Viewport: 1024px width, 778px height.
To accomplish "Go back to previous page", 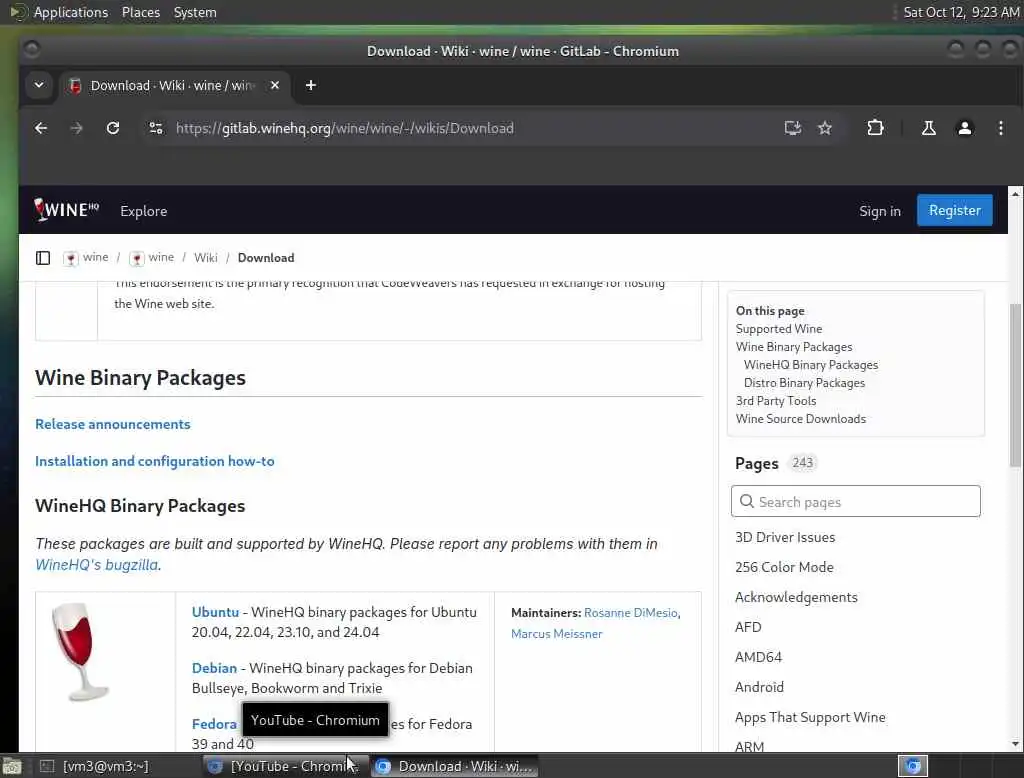I will pyautogui.click(x=41, y=128).
